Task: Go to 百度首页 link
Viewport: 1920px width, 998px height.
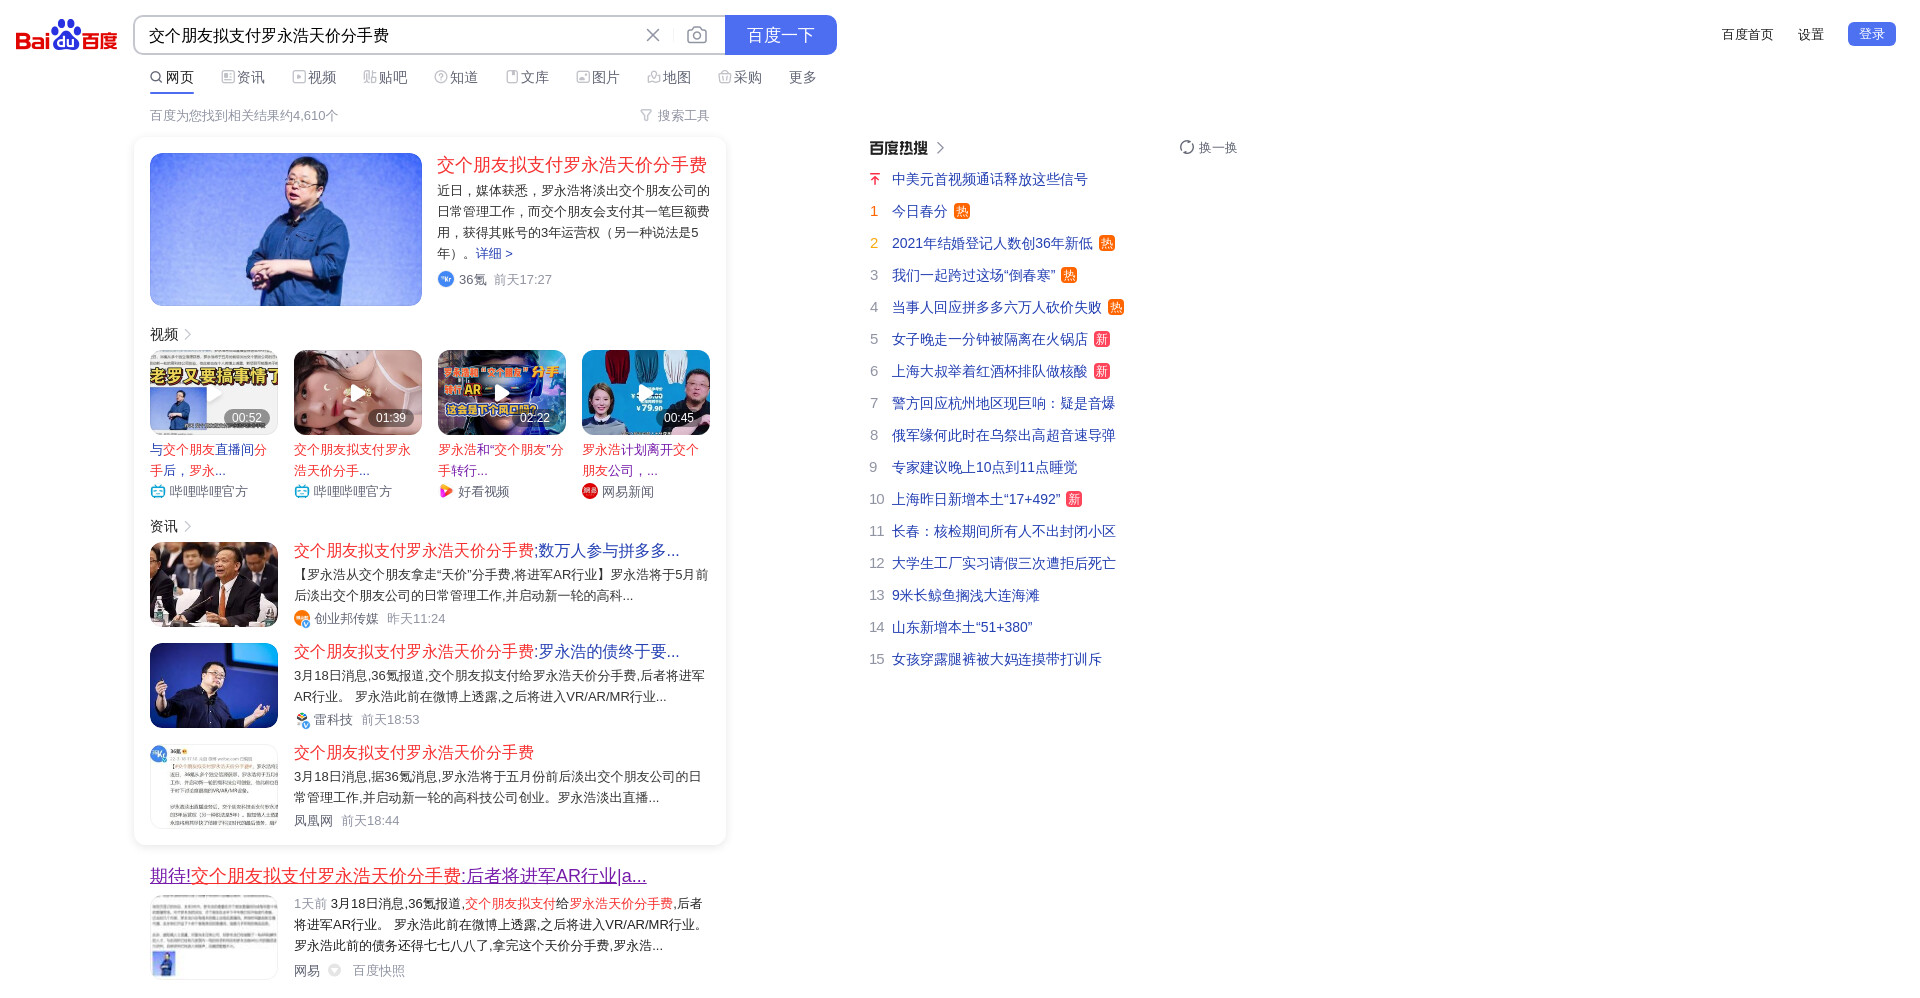Action: pyautogui.click(x=1747, y=35)
